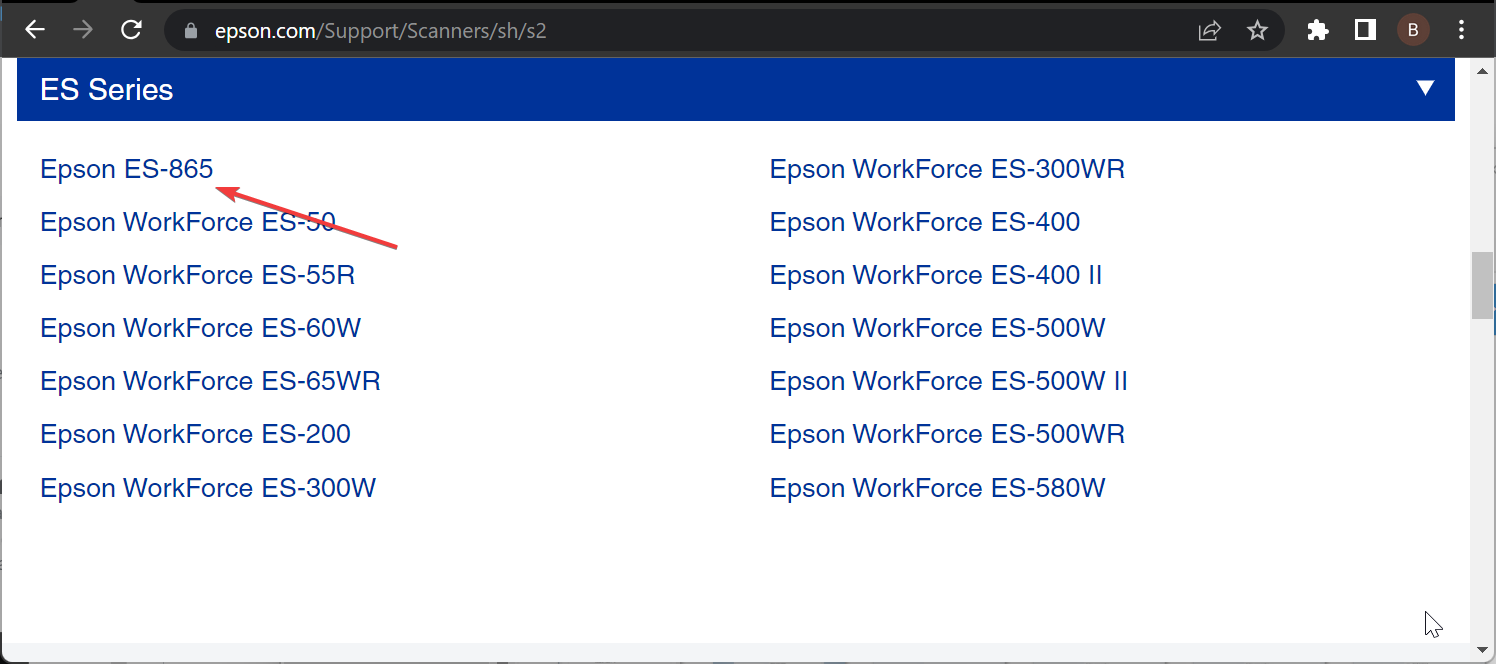Select the Epson WorkForce ES-400 link
Viewport: 1496px width, 664px height.
(x=925, y=222)
